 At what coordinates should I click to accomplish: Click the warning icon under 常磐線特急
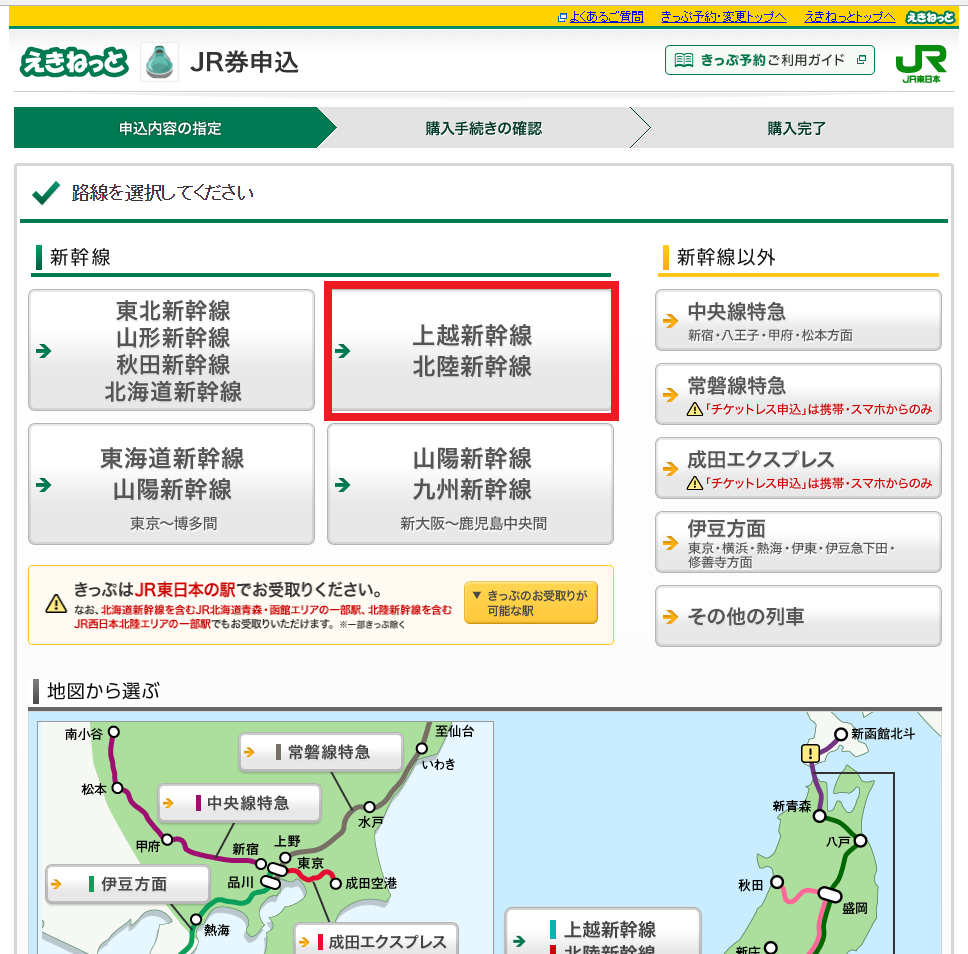tap(695, 409)
